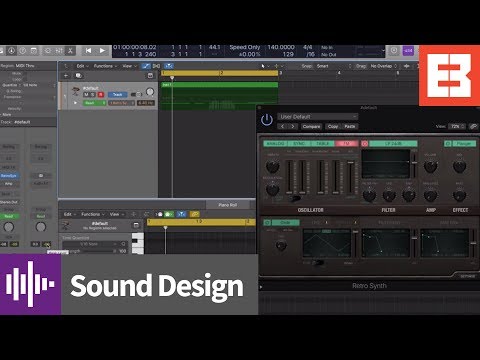
Task: Toggle the blue Catch button in Piano Roll
Action: [x=181, y=214]
